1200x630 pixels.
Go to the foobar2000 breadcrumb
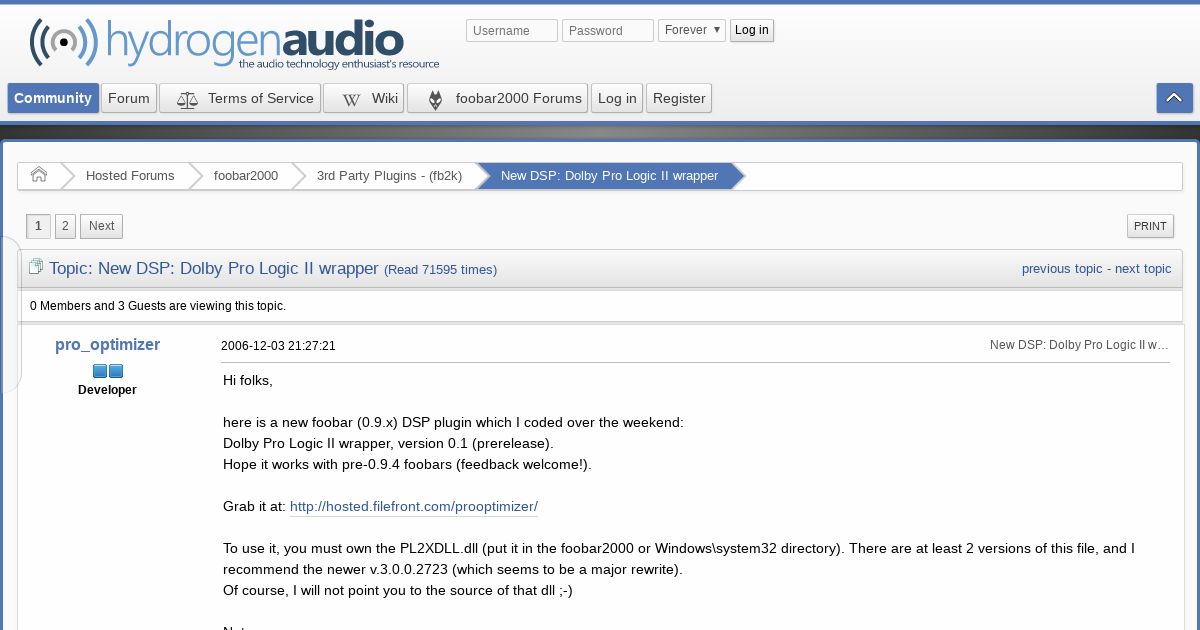coord(246,176)
